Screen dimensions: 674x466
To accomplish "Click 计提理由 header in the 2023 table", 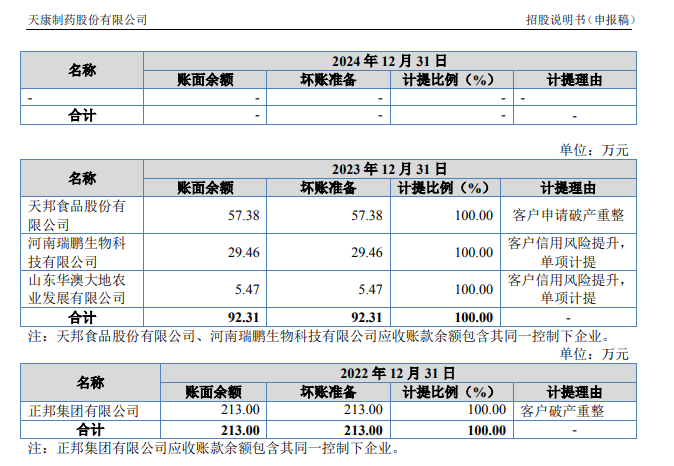I will [x=568, y=188].
